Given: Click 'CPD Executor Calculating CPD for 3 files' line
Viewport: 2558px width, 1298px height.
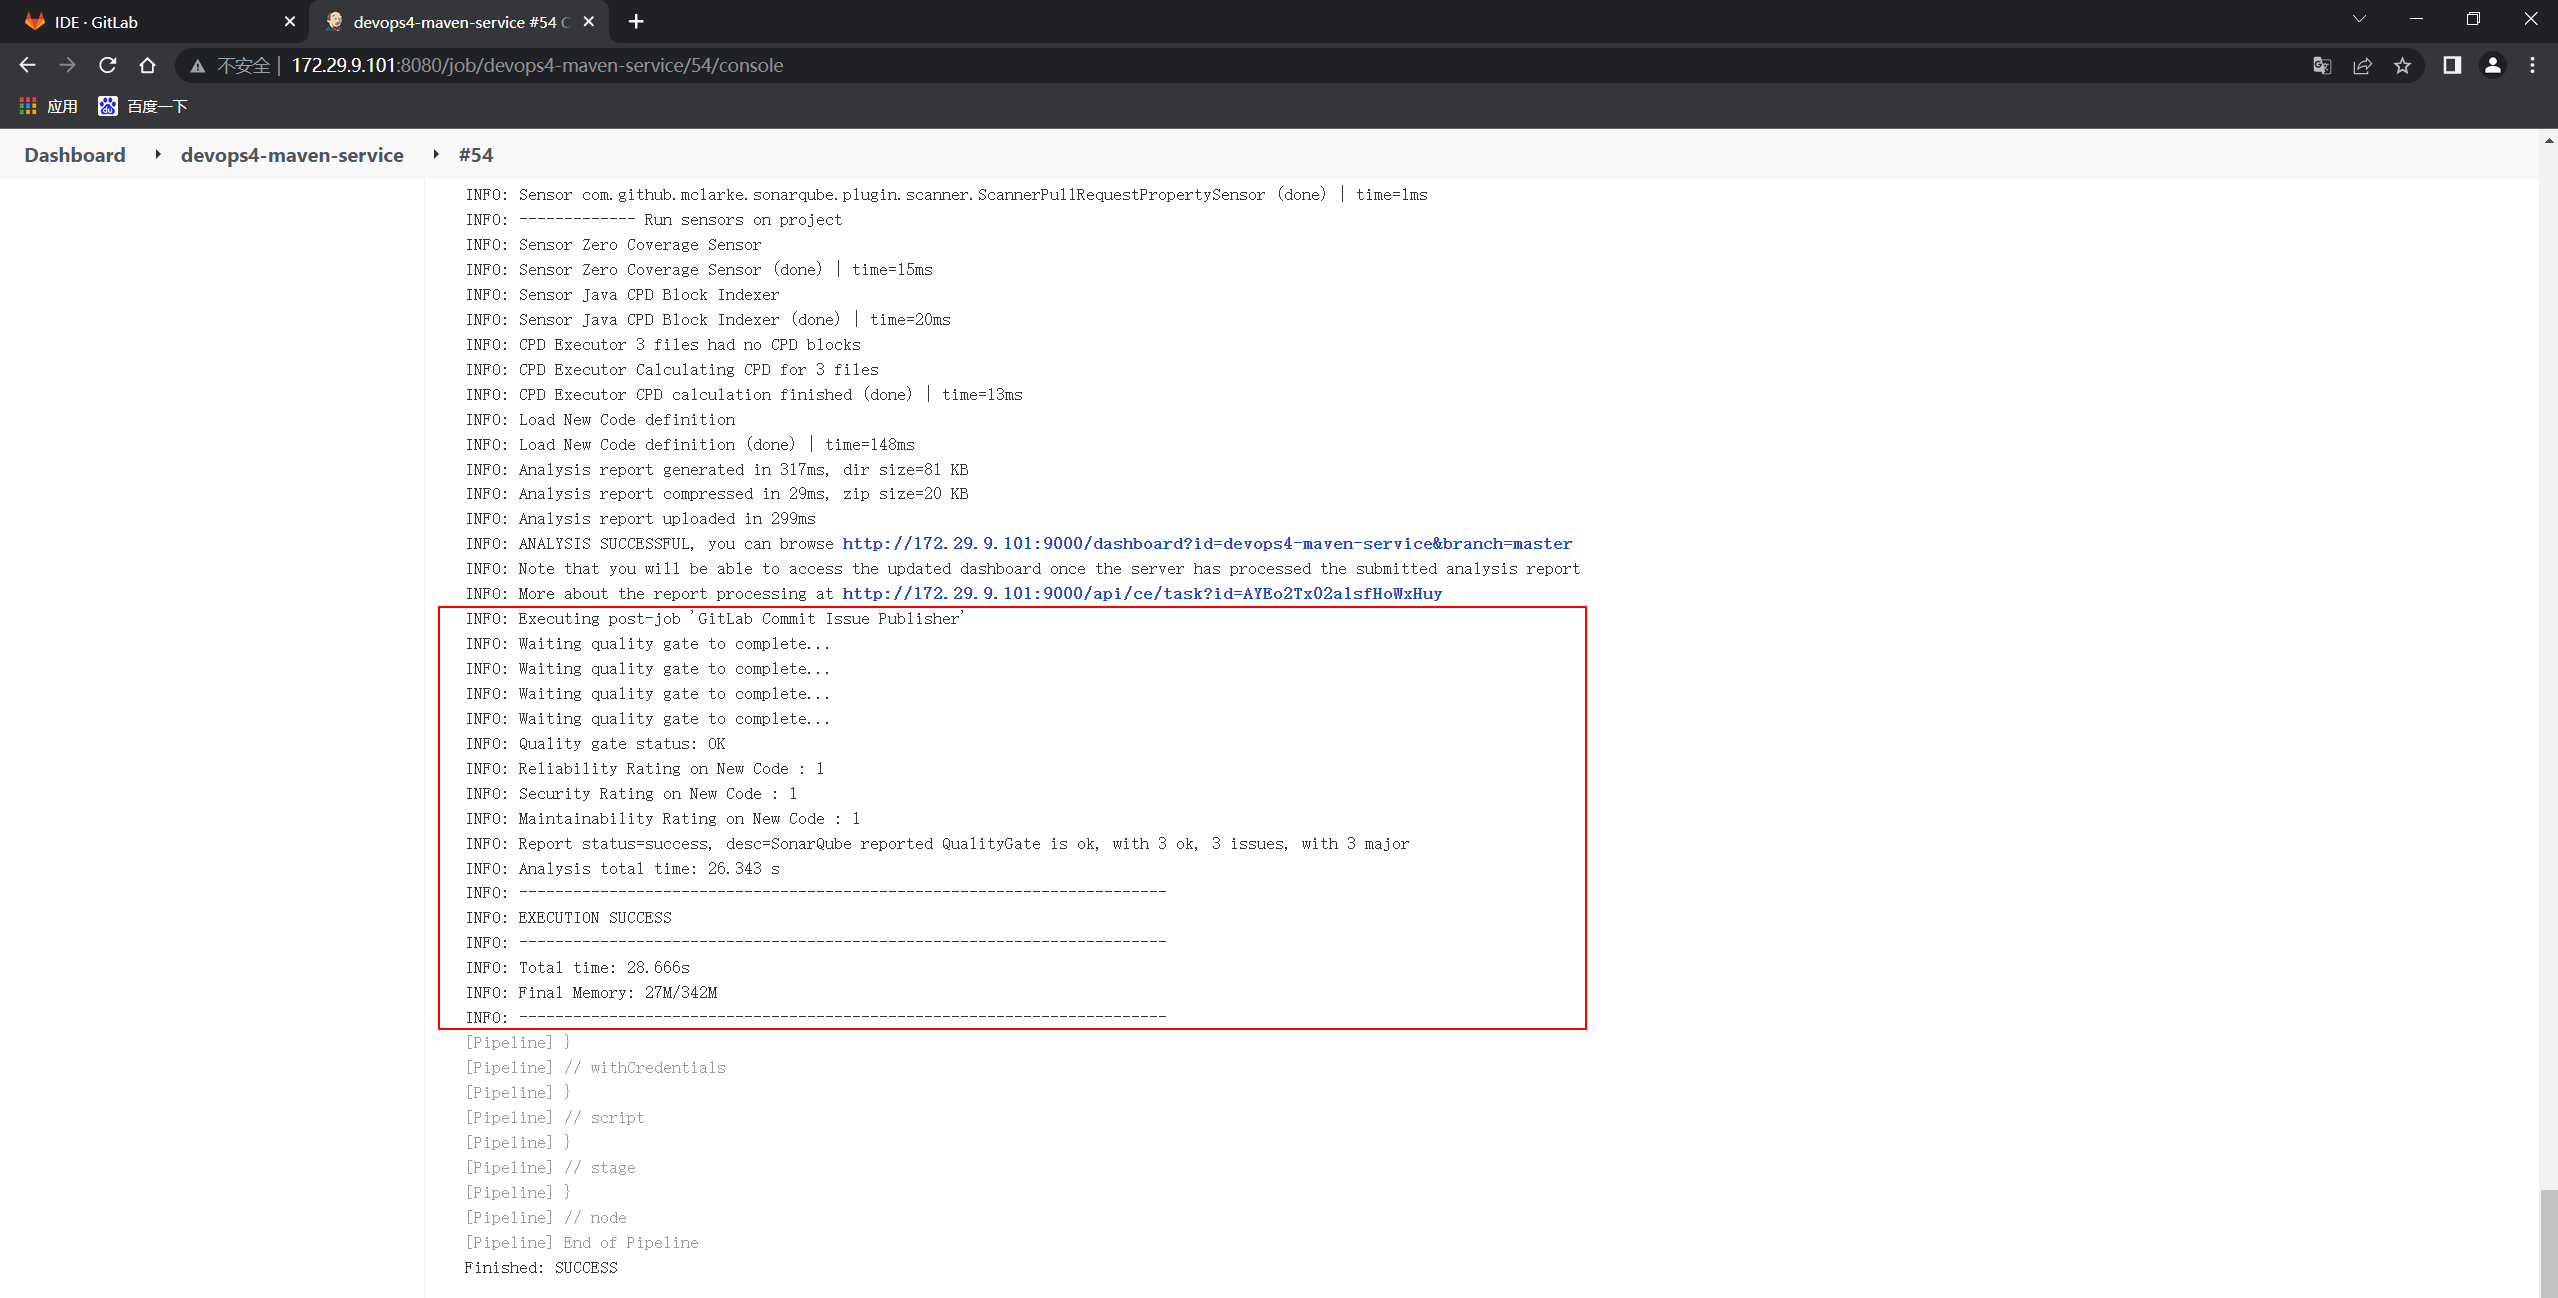Looking at the screenshot, I should pyautogui.click(x=672, y=370).
